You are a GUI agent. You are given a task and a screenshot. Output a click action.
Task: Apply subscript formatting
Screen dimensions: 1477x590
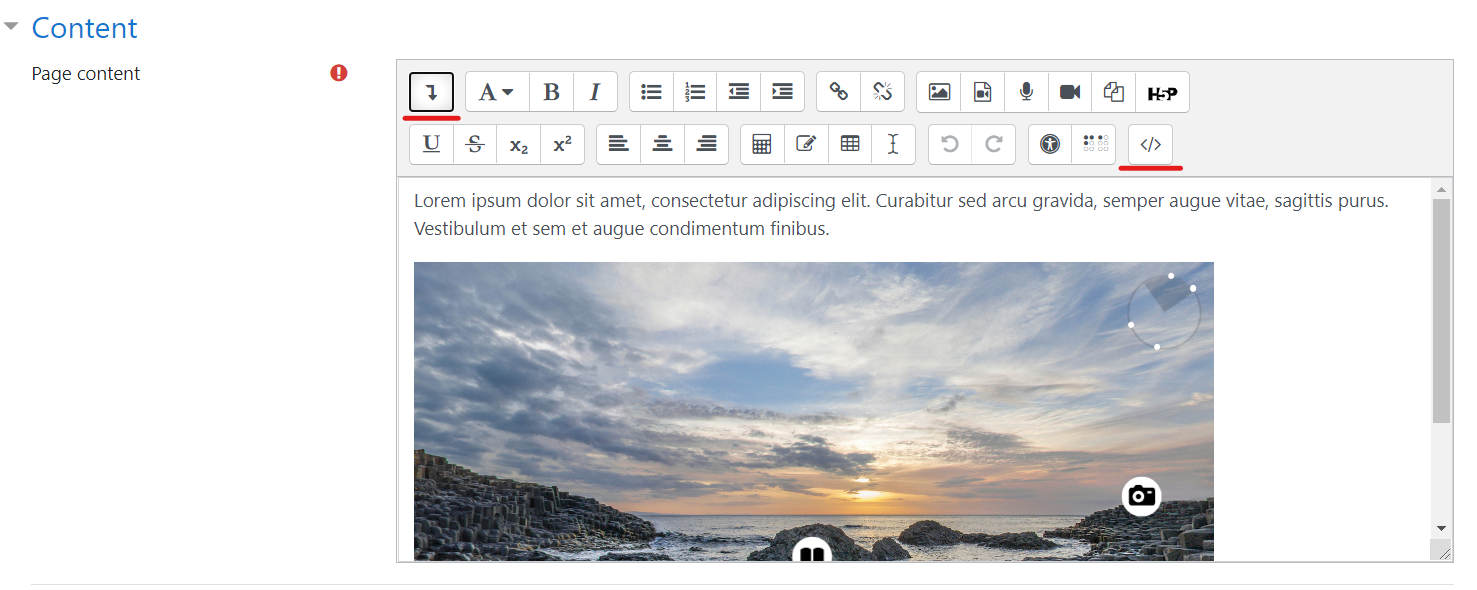click(x=519, y=144)
